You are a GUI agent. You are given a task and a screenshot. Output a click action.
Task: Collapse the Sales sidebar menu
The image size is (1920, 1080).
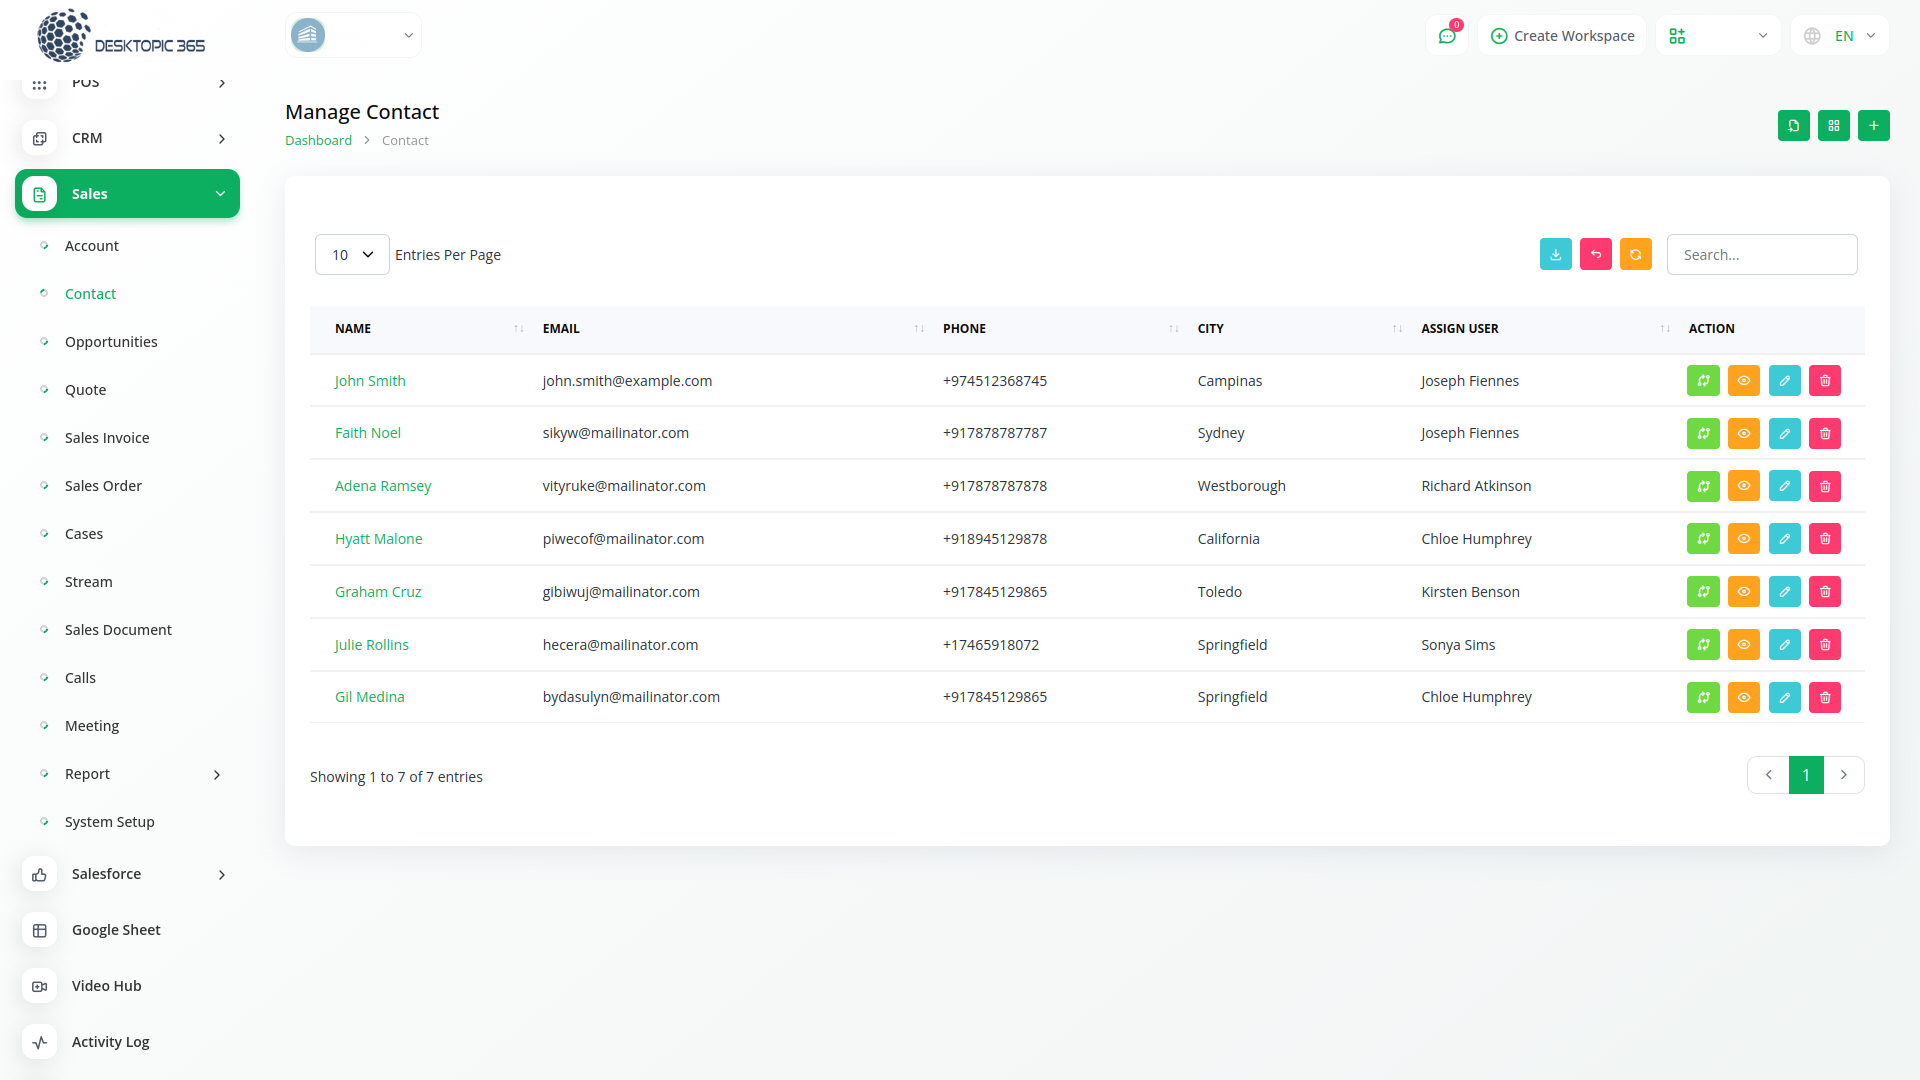click(x=127, y=194)
